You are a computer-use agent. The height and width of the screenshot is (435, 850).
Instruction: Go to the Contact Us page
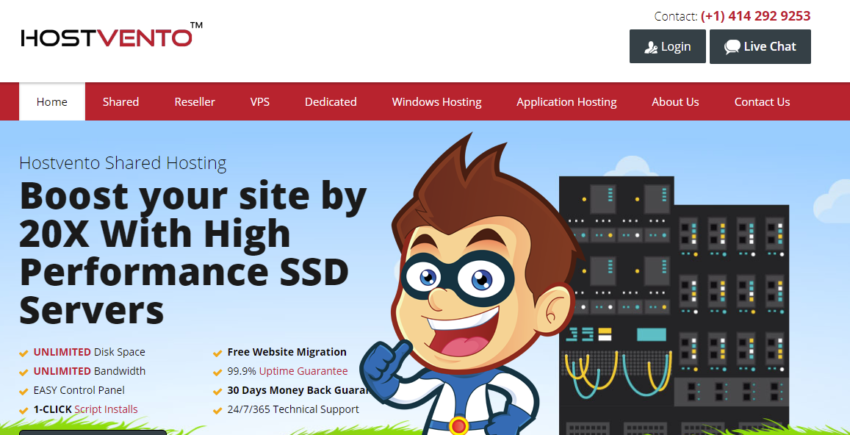762,101
